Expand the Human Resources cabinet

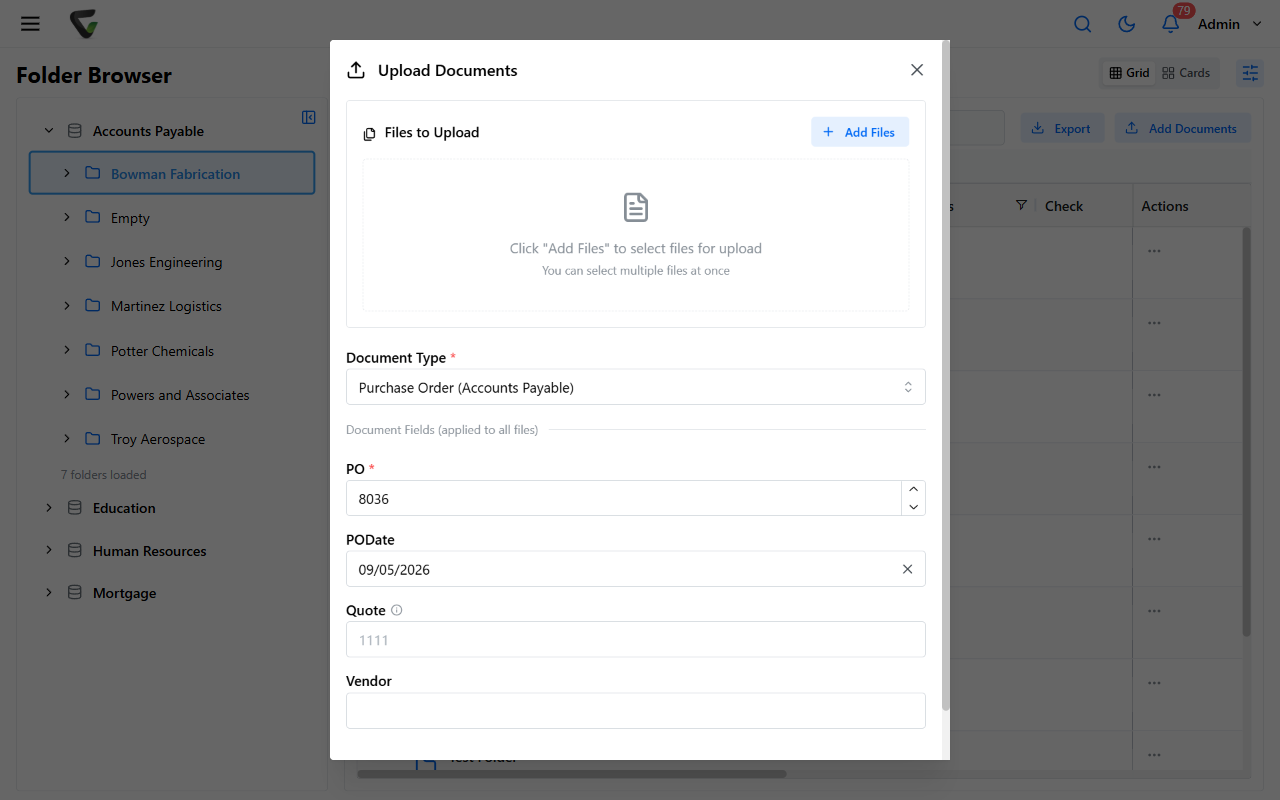48,551
